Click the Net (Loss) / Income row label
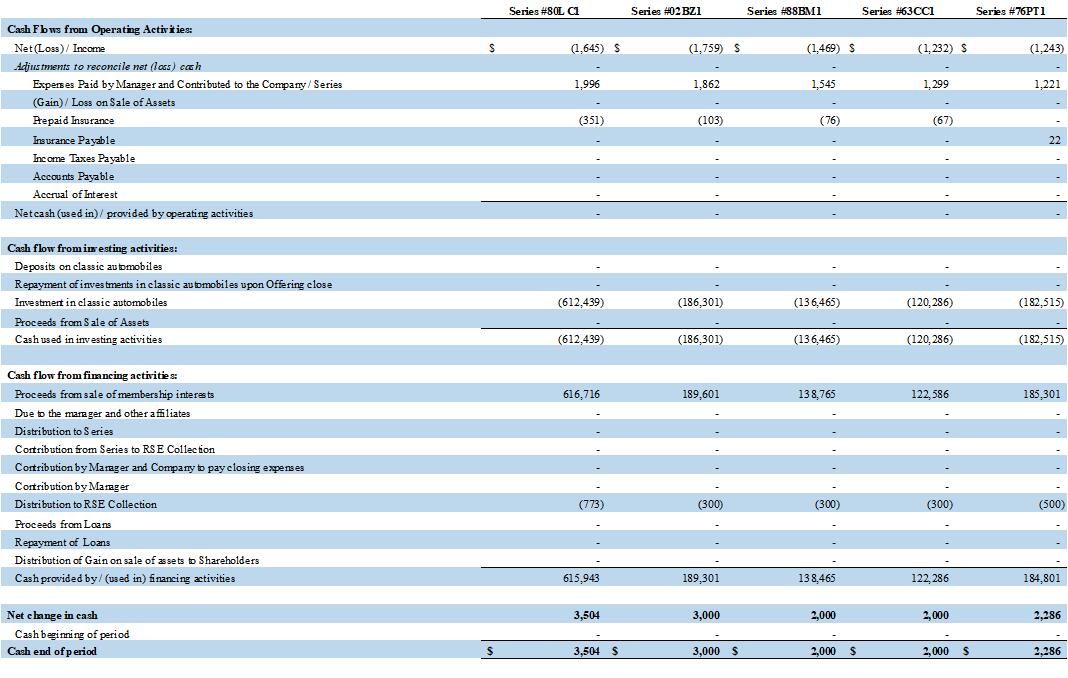The image size is (1068, 678). 60,48
